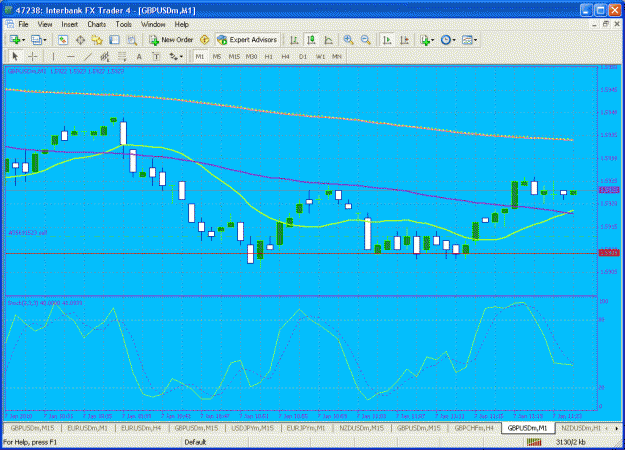Select the equidistant channel tool

(105, 57)
